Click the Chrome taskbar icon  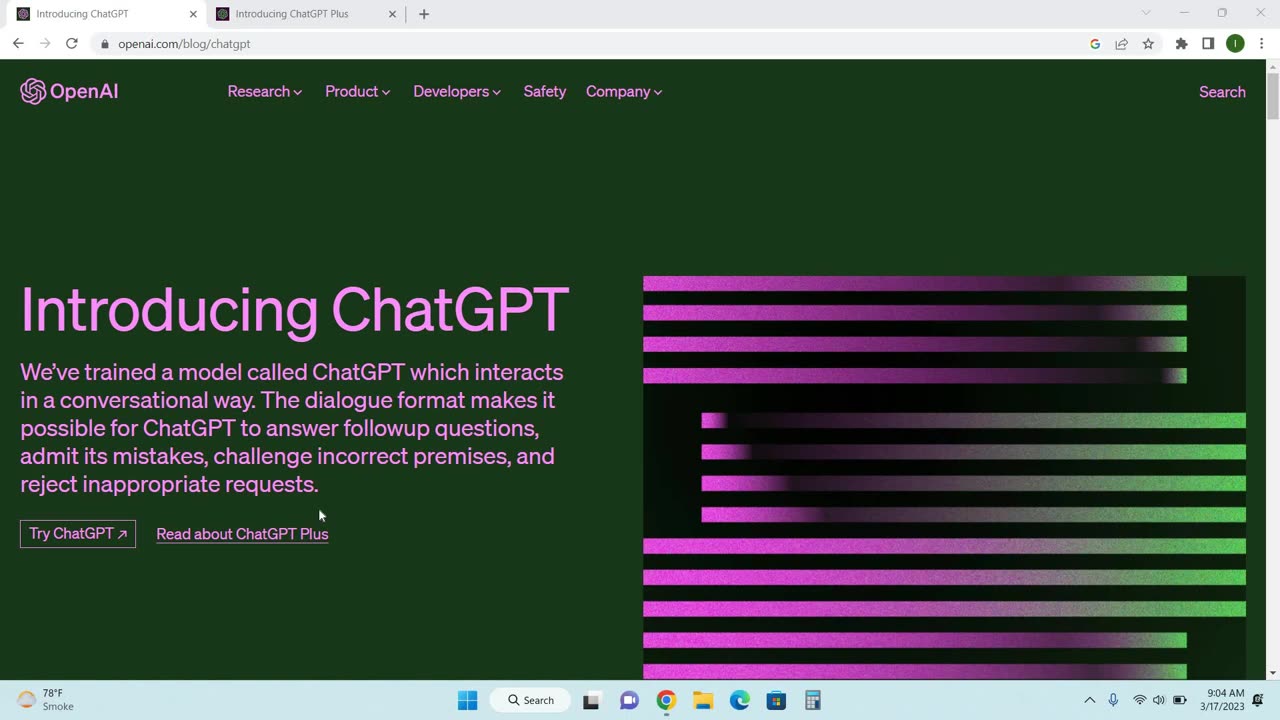click(666, 700)
